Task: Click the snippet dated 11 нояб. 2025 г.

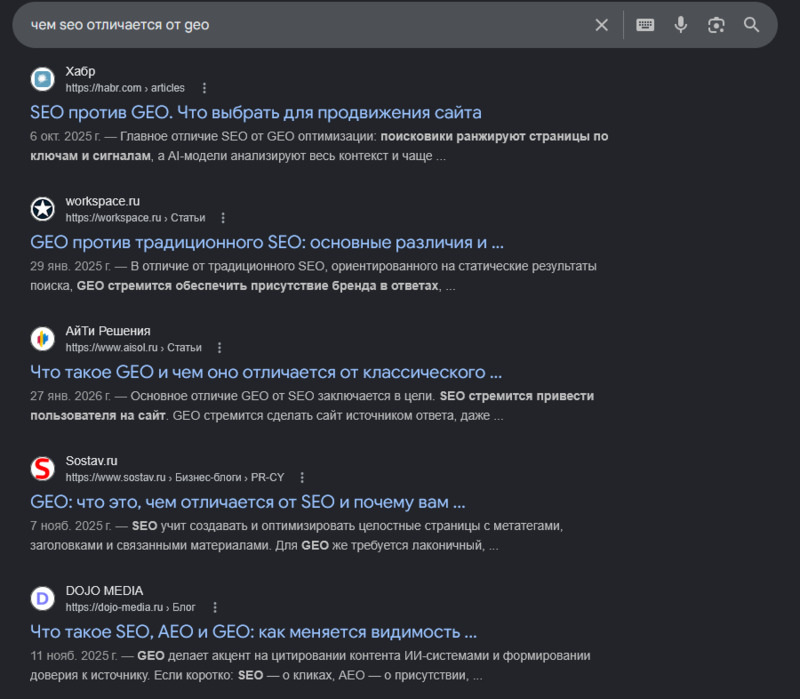Action: coord(310,665)
